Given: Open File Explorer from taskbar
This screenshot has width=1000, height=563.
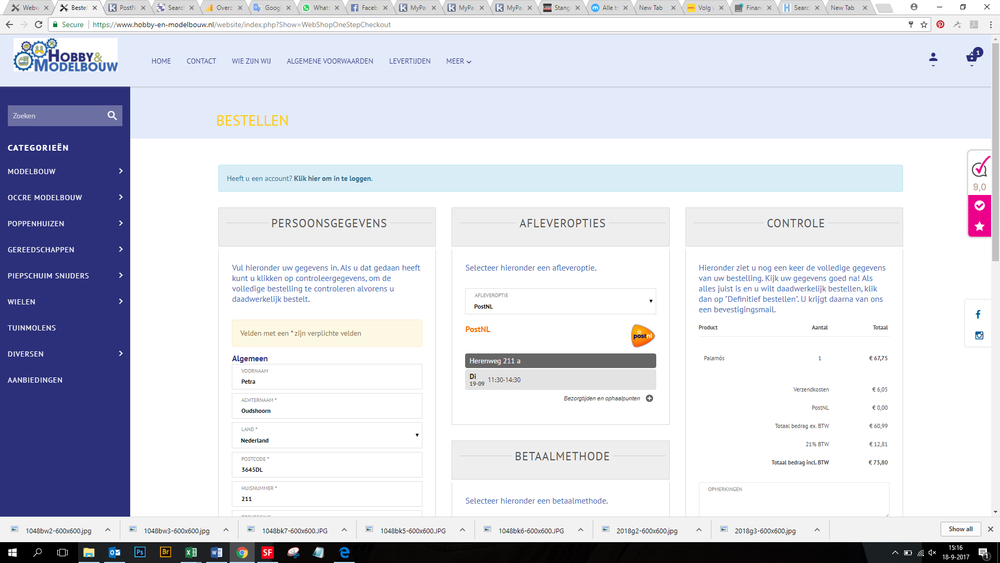Looking at the screenshot, I should click(x=89, y=552).
